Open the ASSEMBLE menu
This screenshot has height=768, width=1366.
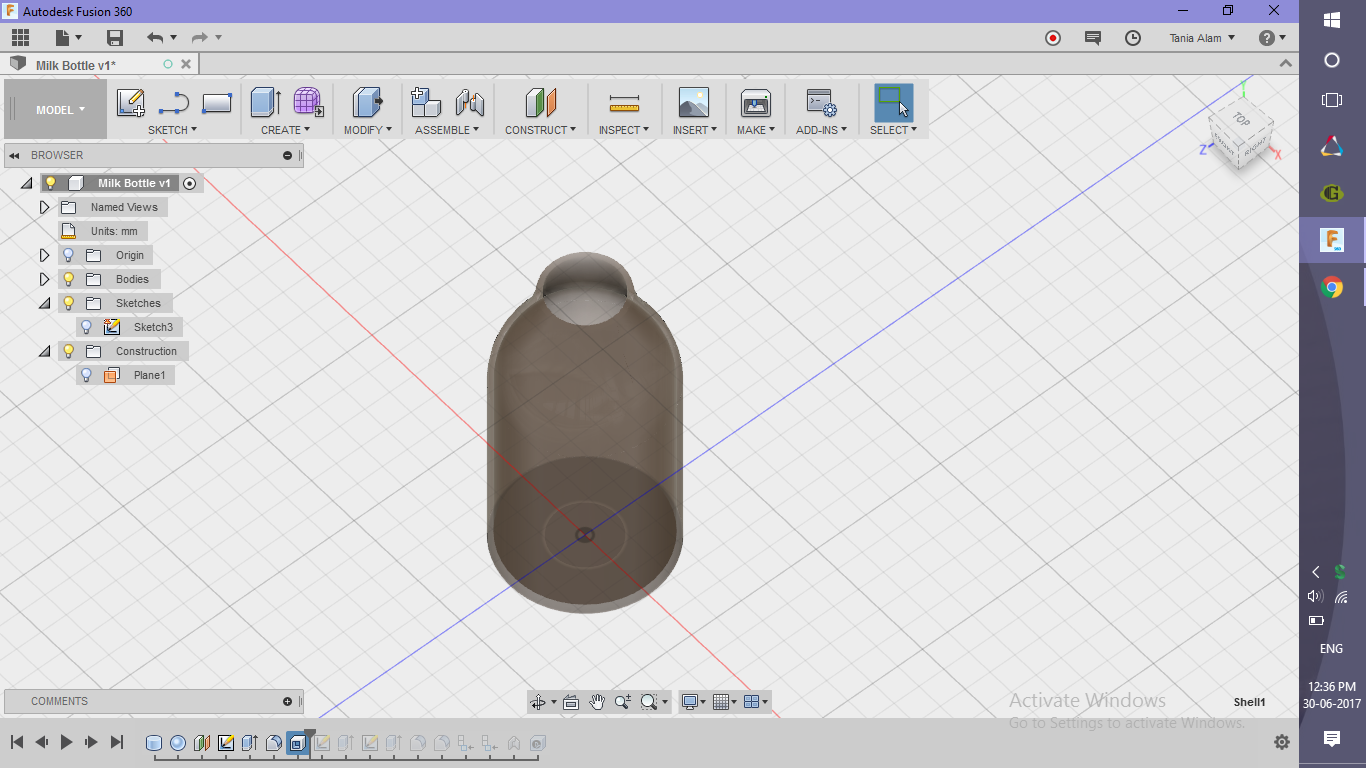[447, 130]
